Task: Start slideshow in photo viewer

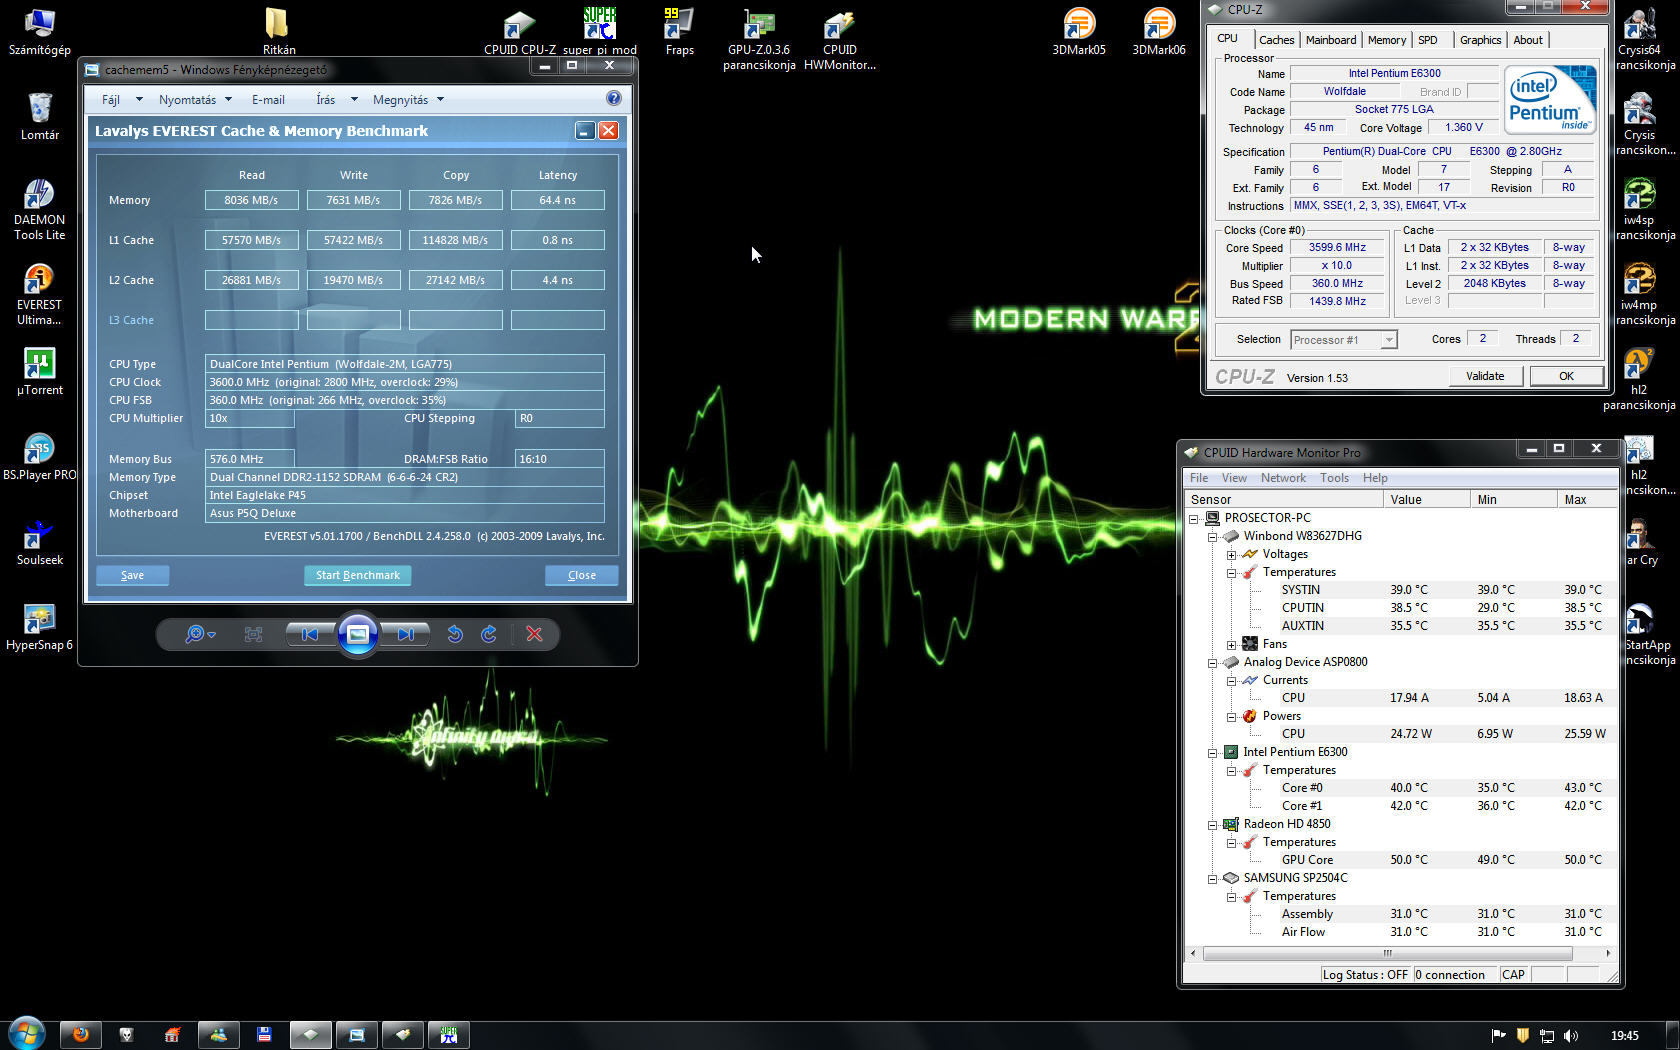Action: (357, 634)
